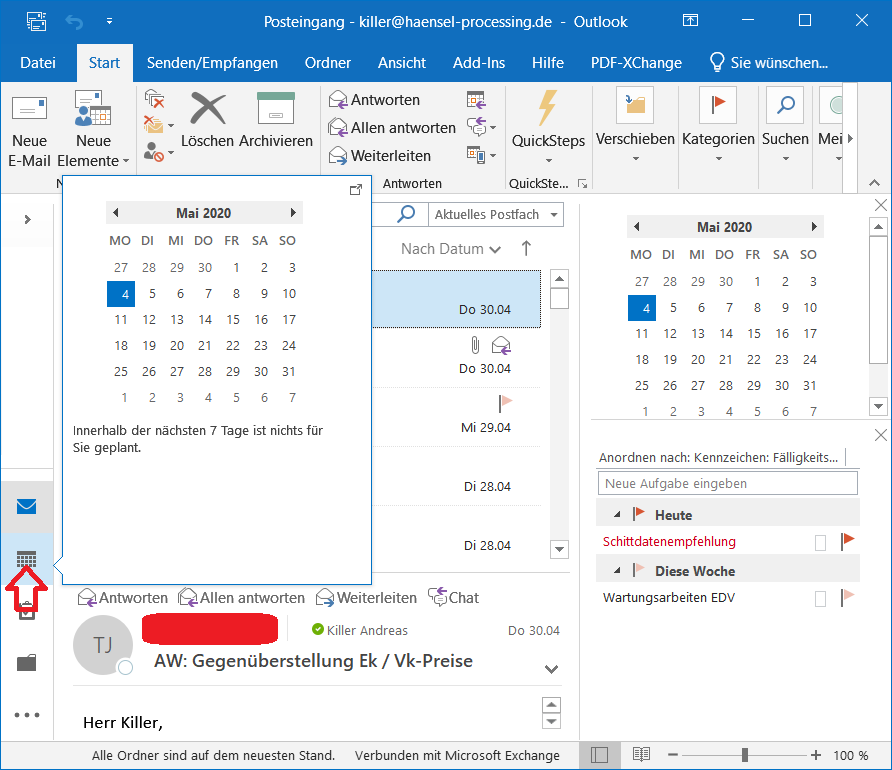
Task: Go to next month in calendar peek popup
Action: tap(293, 213)
